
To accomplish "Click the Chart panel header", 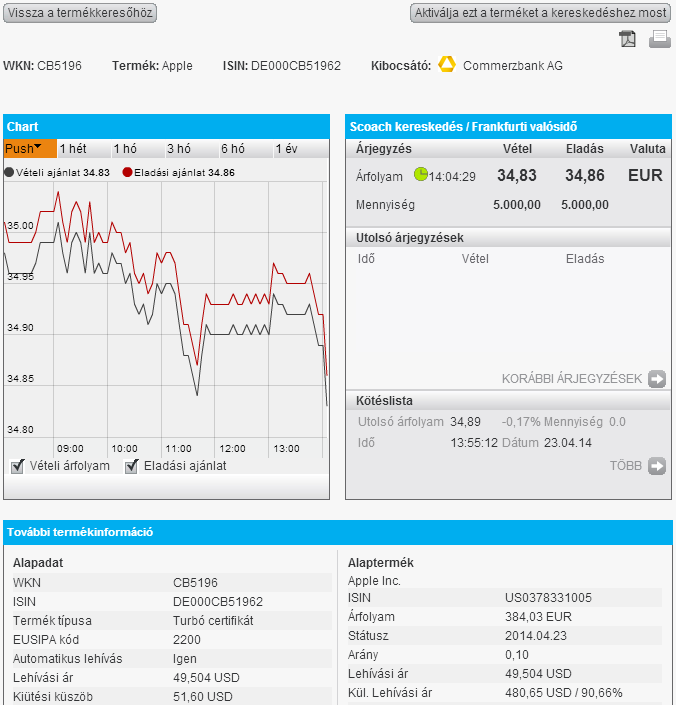I will click(x=166, y=126).
